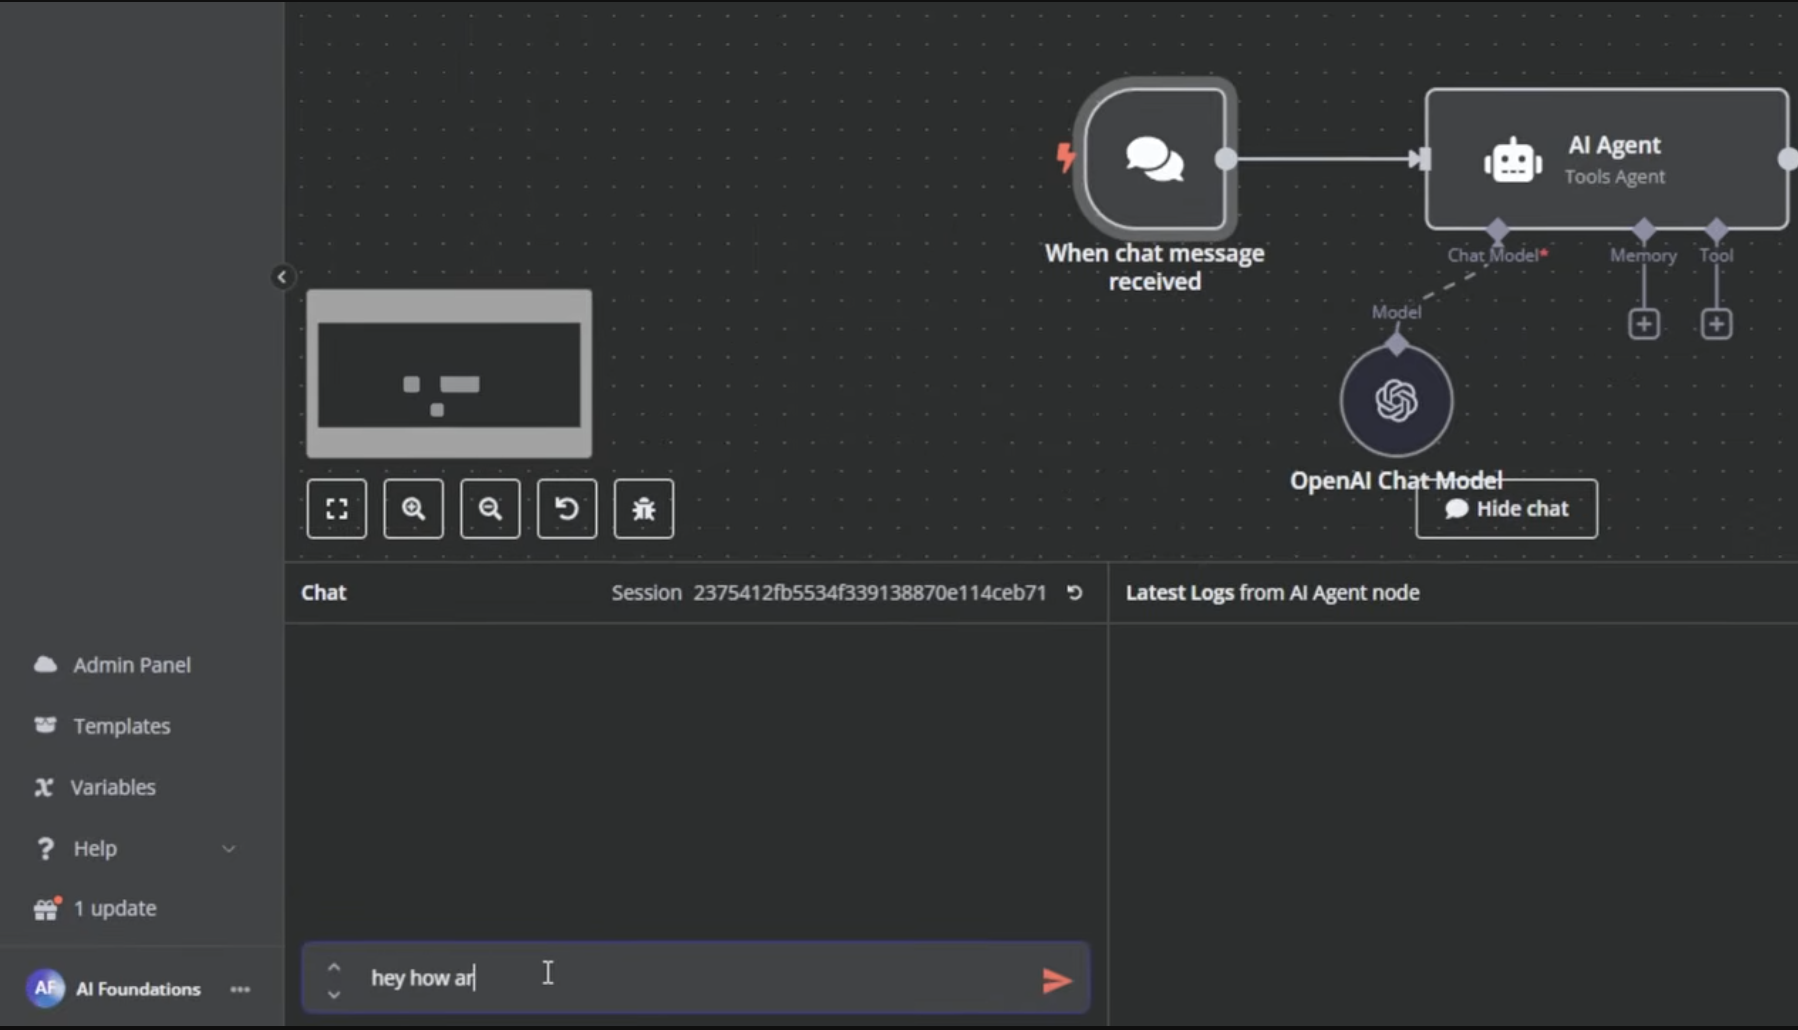Send the chat message with arrow icon
The image size is (1798, 1030).
[x=1056, y=980]
